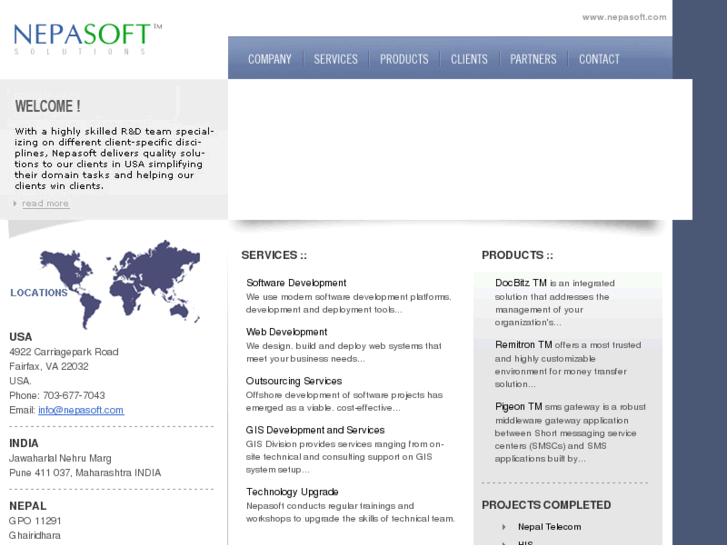Viewport: 727px width, 545px height.
Task: Click the arrow bullet beside Nepal Telecom
Action: tap(504, 527)
